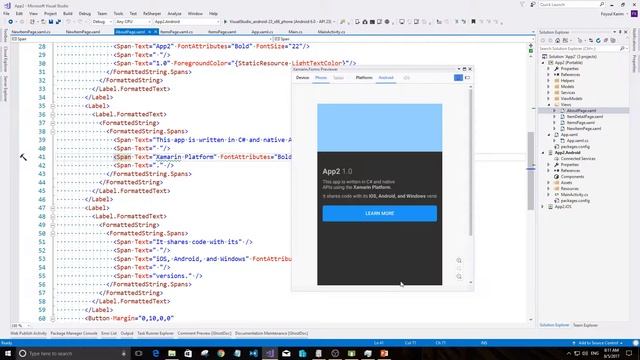Select landscape orientation icon in Previewer
The height and width of the screenshot is (360, 640).
(467, 78)
